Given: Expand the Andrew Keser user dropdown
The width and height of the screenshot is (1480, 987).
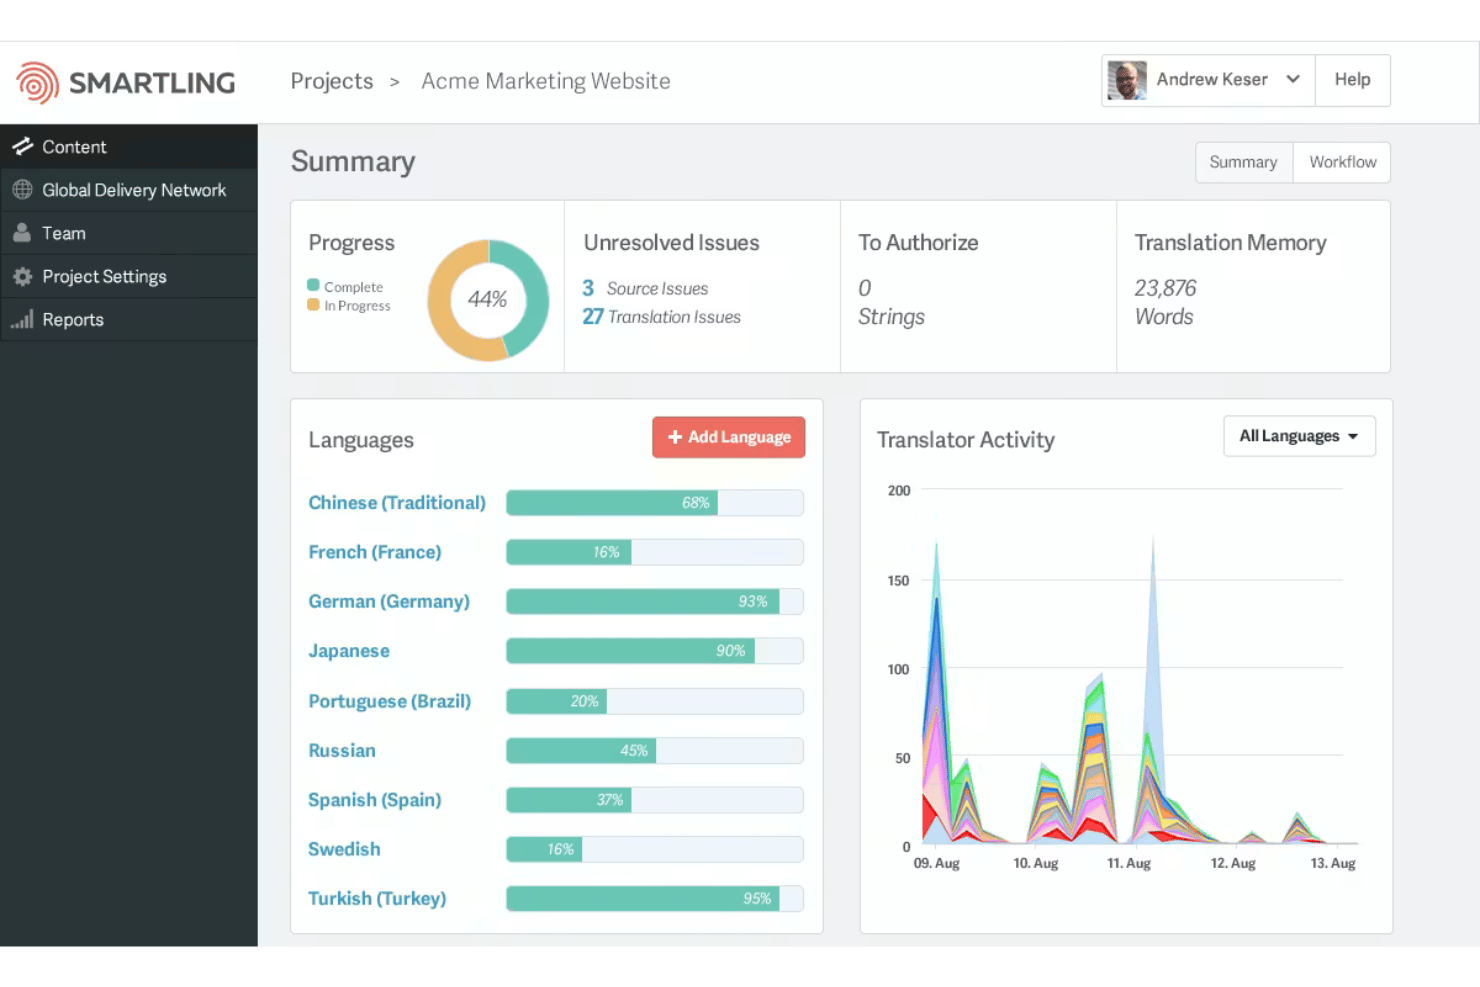Looking at the screenshot, I should [x=1208, y=80].
